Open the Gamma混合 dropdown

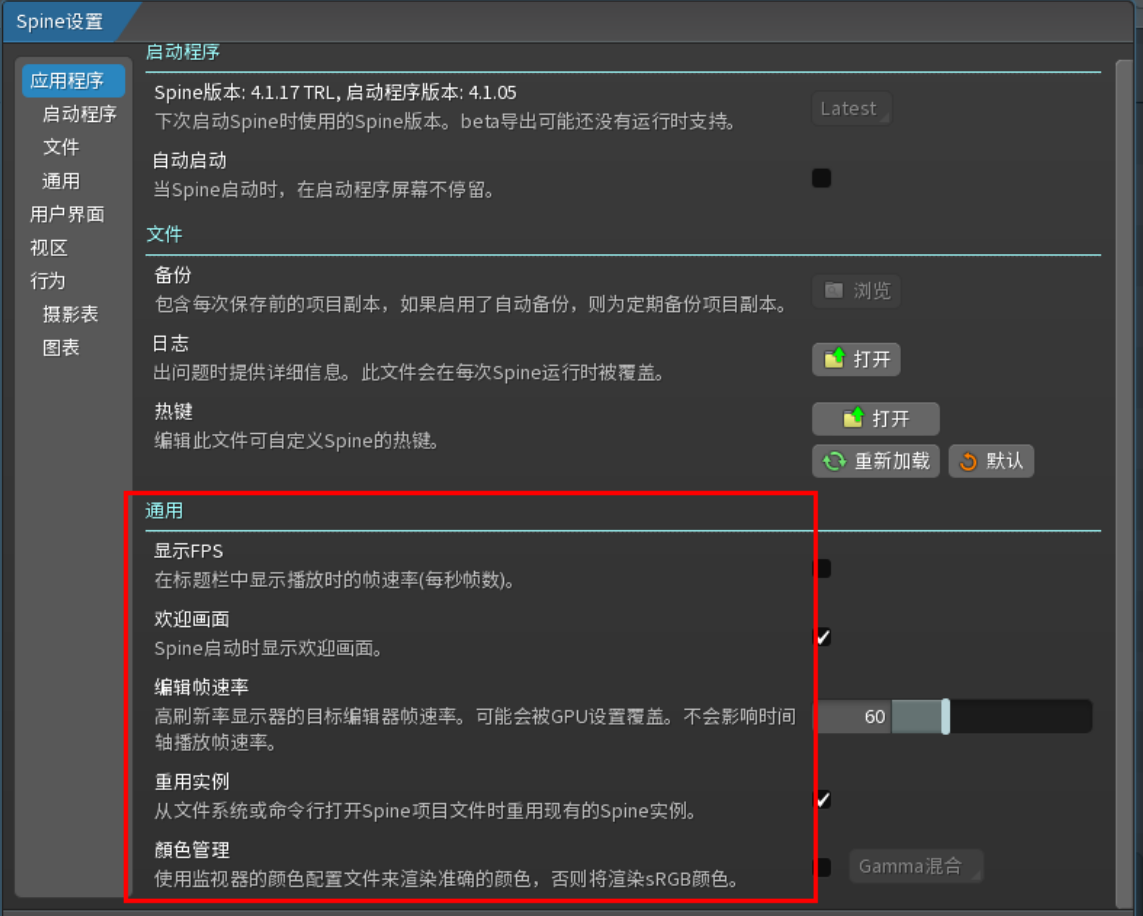coord(916,866)
